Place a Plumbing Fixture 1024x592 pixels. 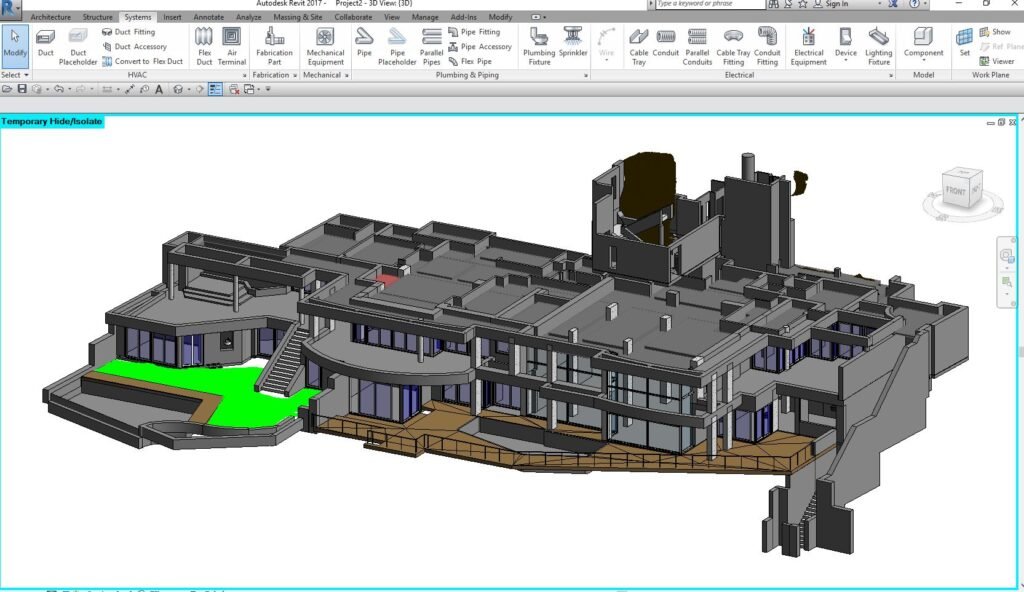pyautogui.click(x=539, y=44)
